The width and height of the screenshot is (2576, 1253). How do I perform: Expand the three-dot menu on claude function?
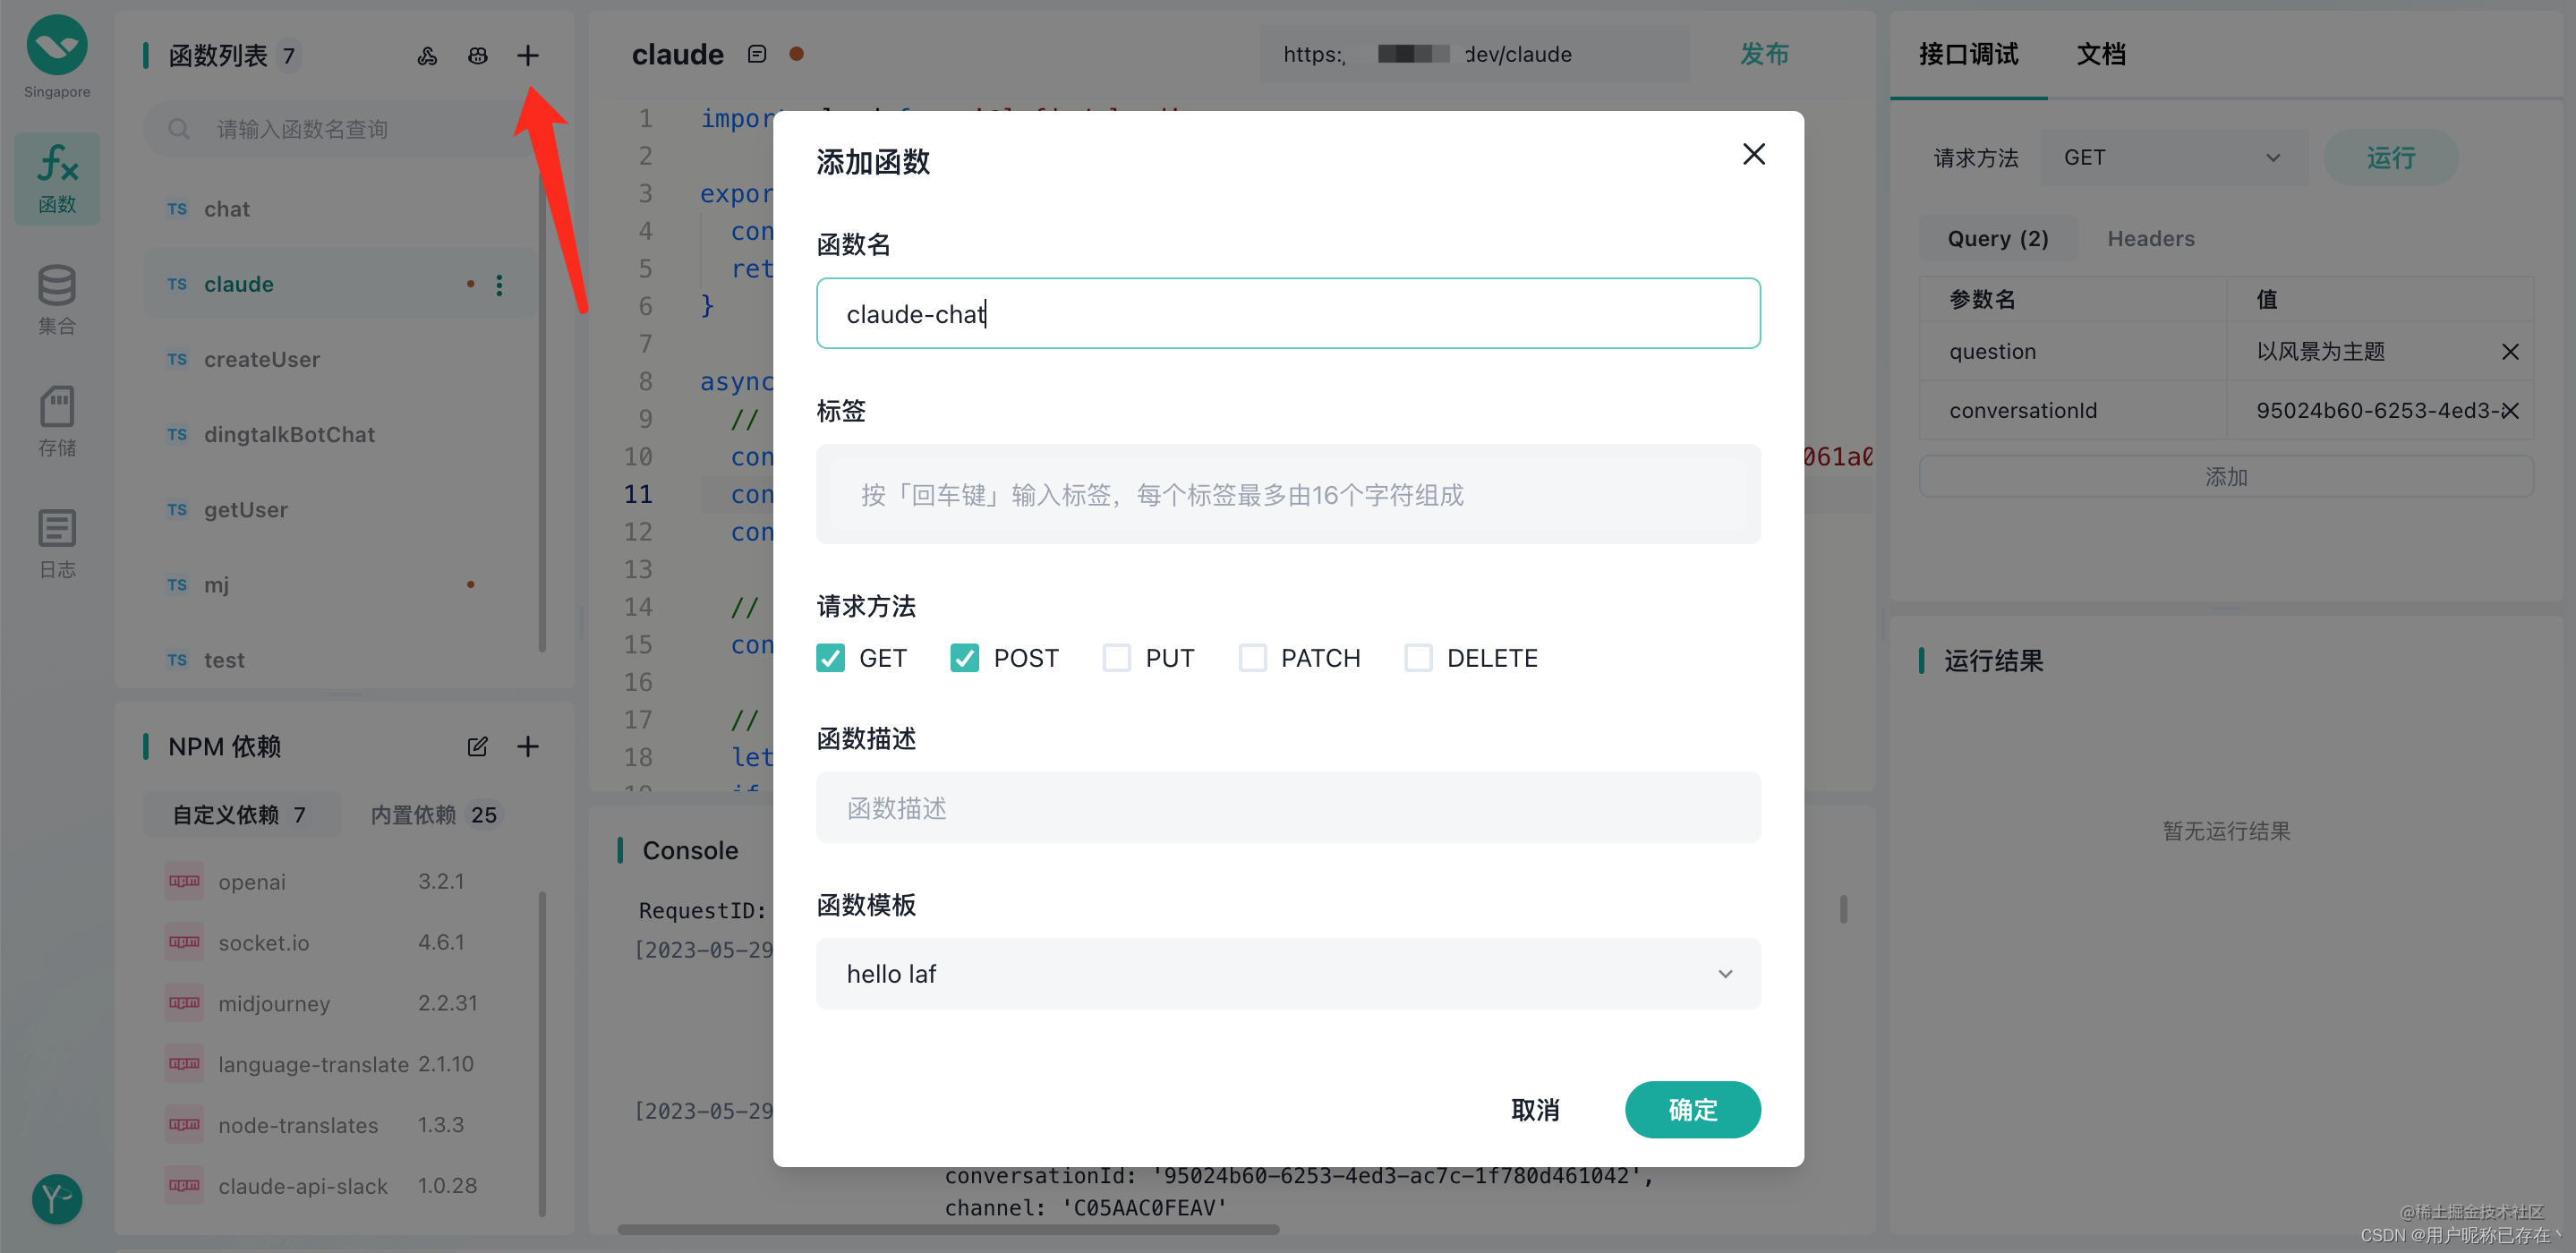pos(499,284)
